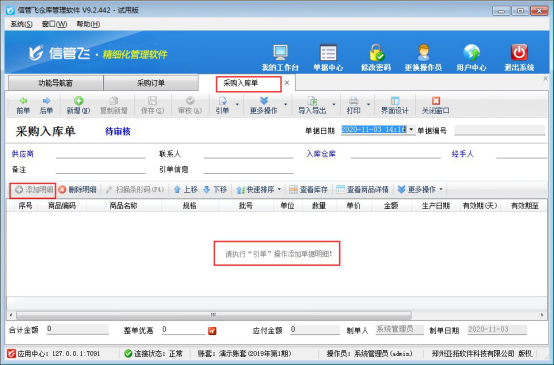Click 界面设计 layout icon
The image size is (554, 365).
point(394,105)
